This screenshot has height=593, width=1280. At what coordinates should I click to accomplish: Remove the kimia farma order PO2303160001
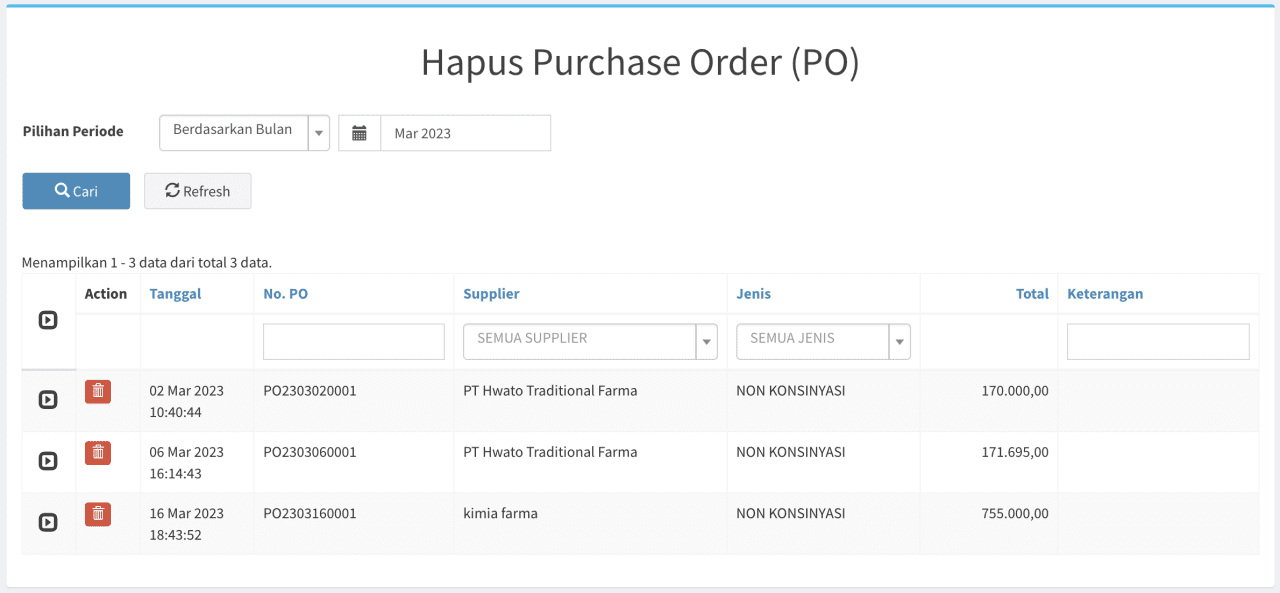[x=98, y=514]
